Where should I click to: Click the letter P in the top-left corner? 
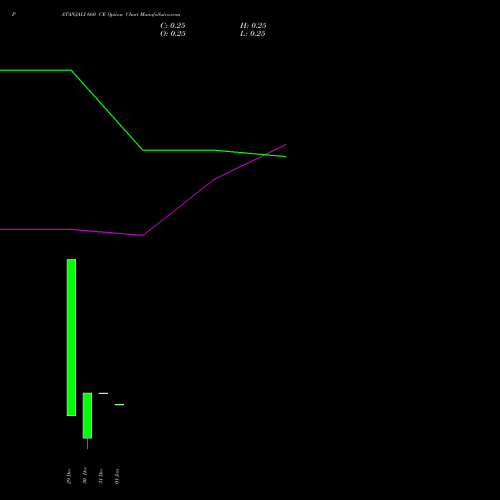14,14
